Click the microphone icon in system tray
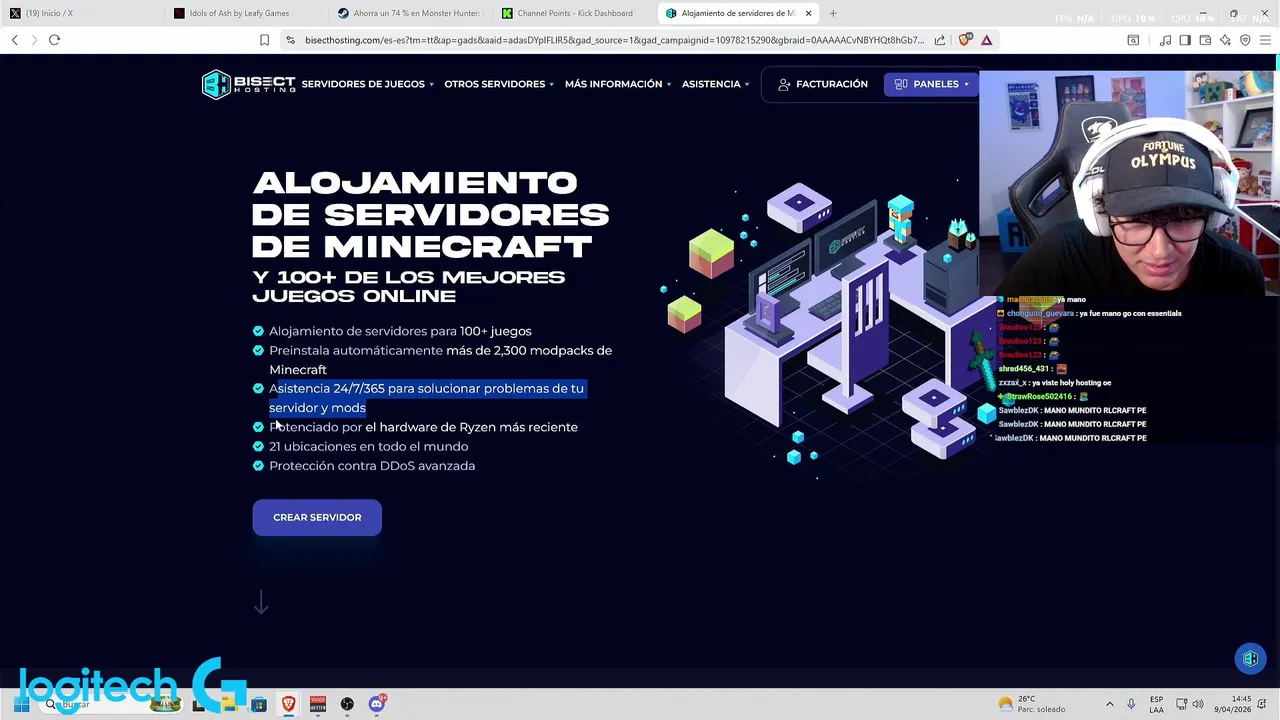This screenshot has width=1280, height=720. coord(1131,704)
